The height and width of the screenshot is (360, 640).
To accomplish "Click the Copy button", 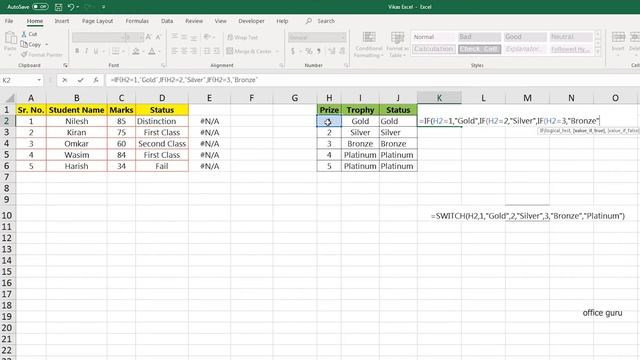I will 31,44.
